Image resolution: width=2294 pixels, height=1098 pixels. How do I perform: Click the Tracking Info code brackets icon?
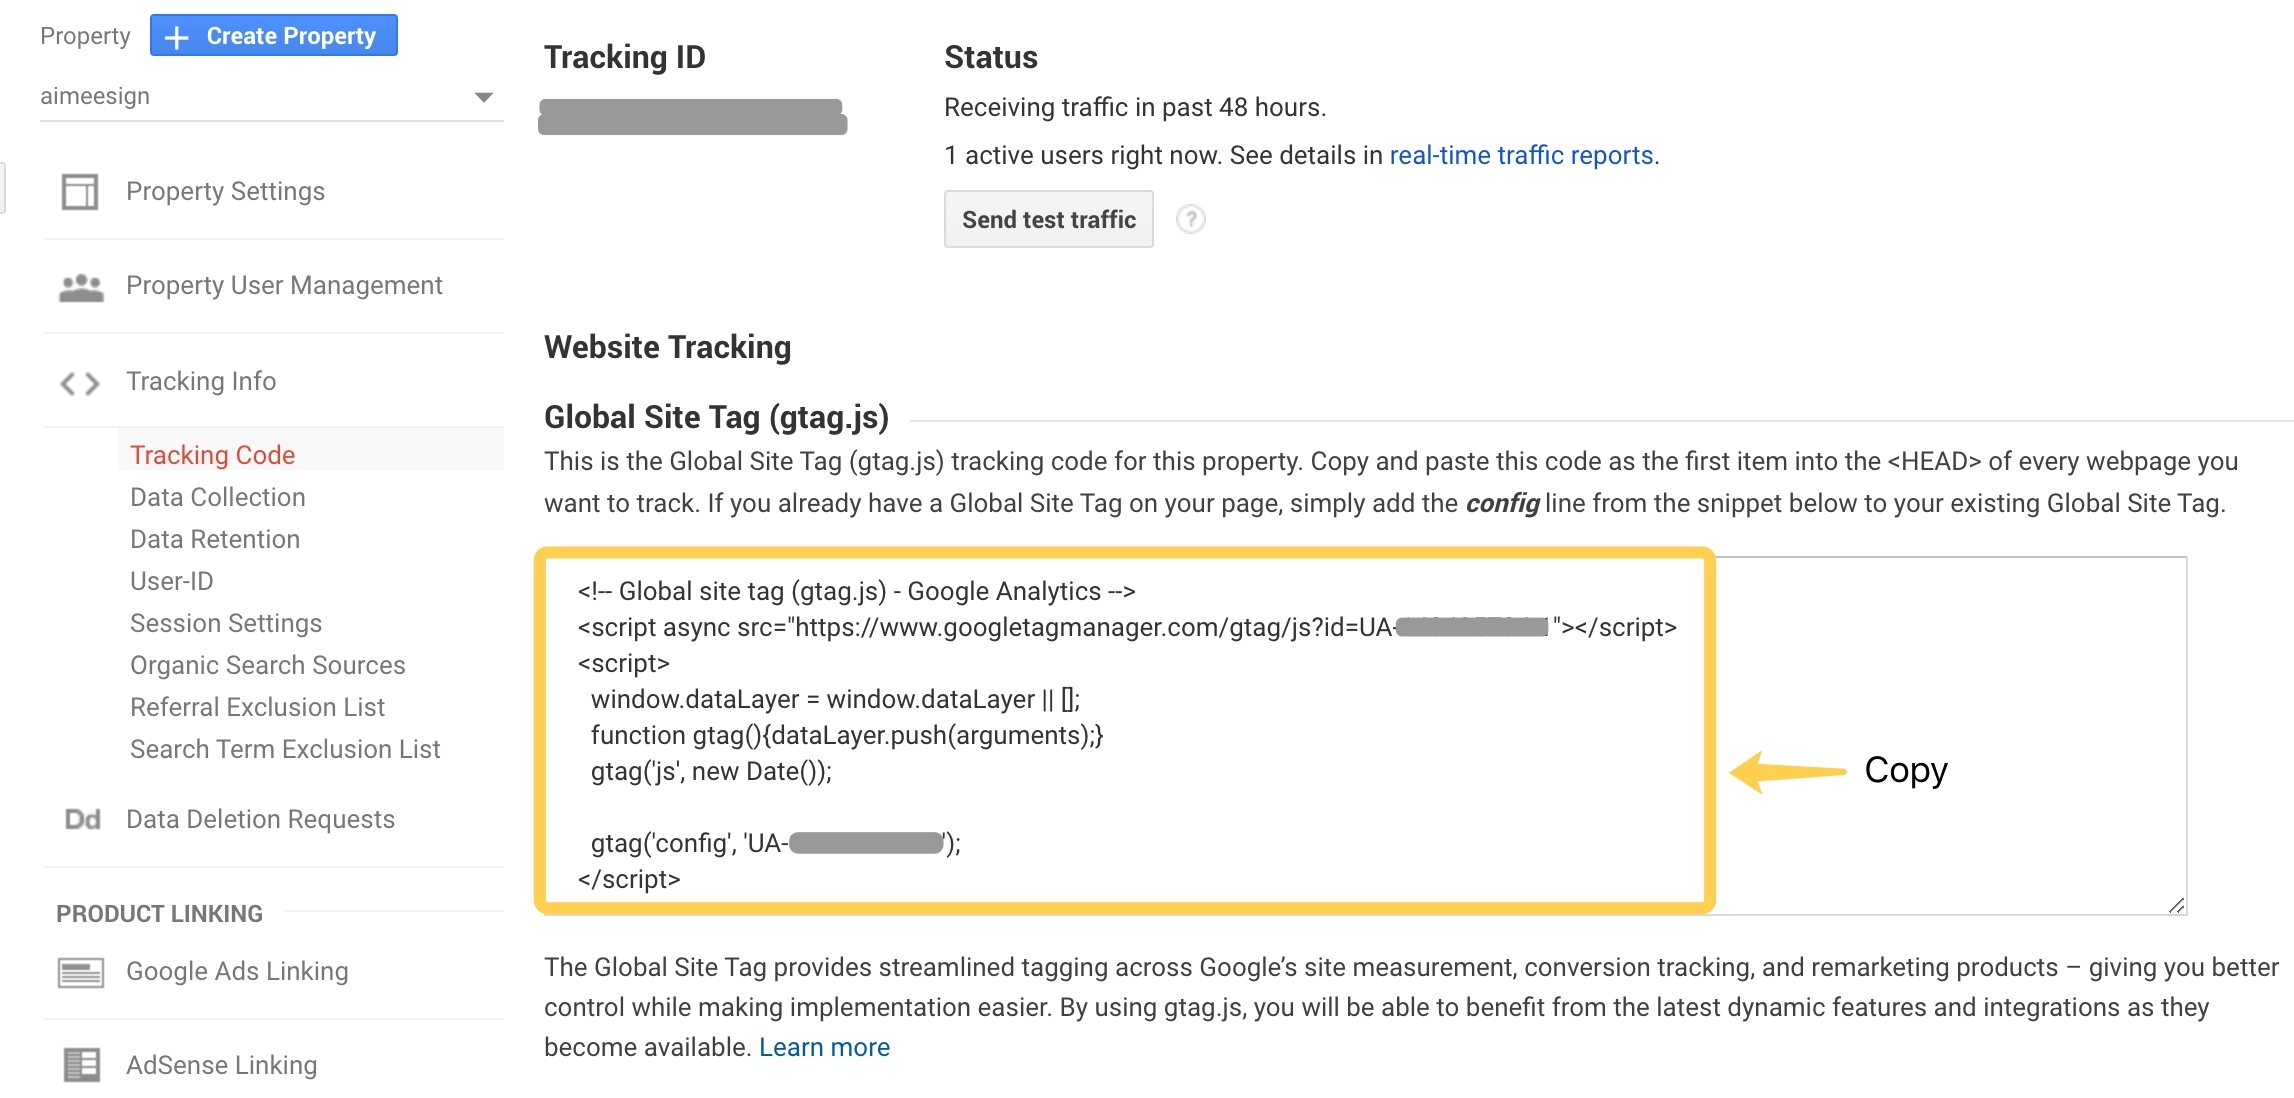coord(80,383)
